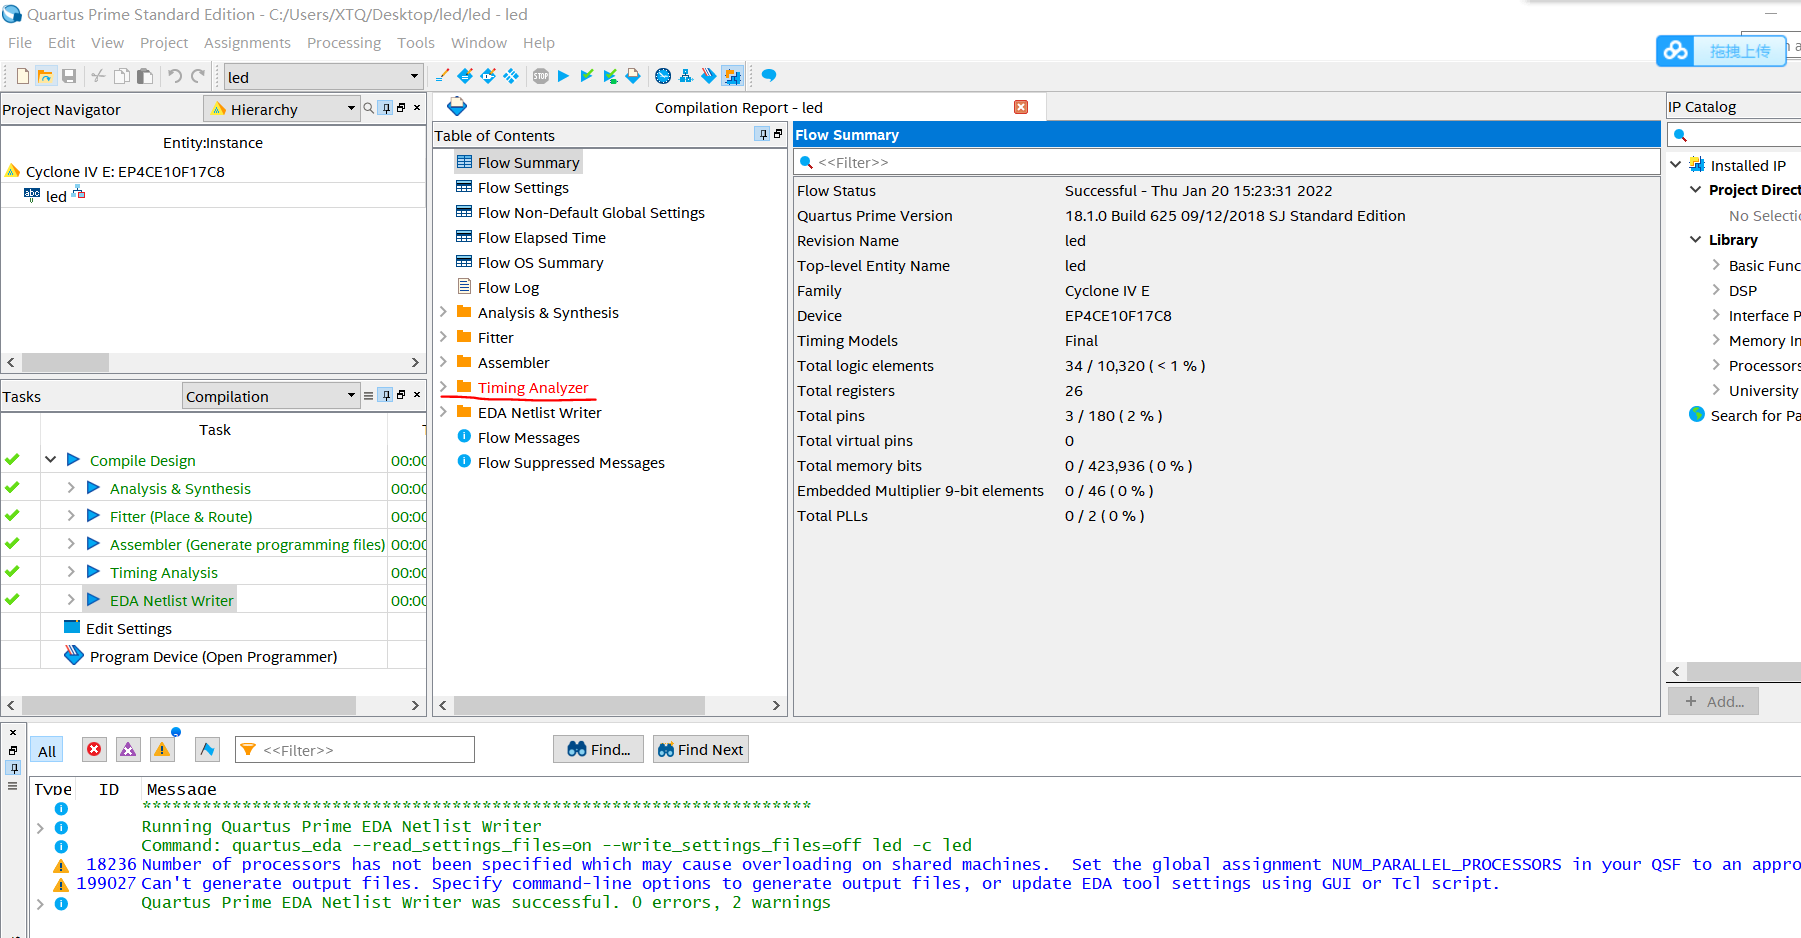Toggle the flagged messages filter icon
The image size is (1801, 938).
(x=207, y=749)
